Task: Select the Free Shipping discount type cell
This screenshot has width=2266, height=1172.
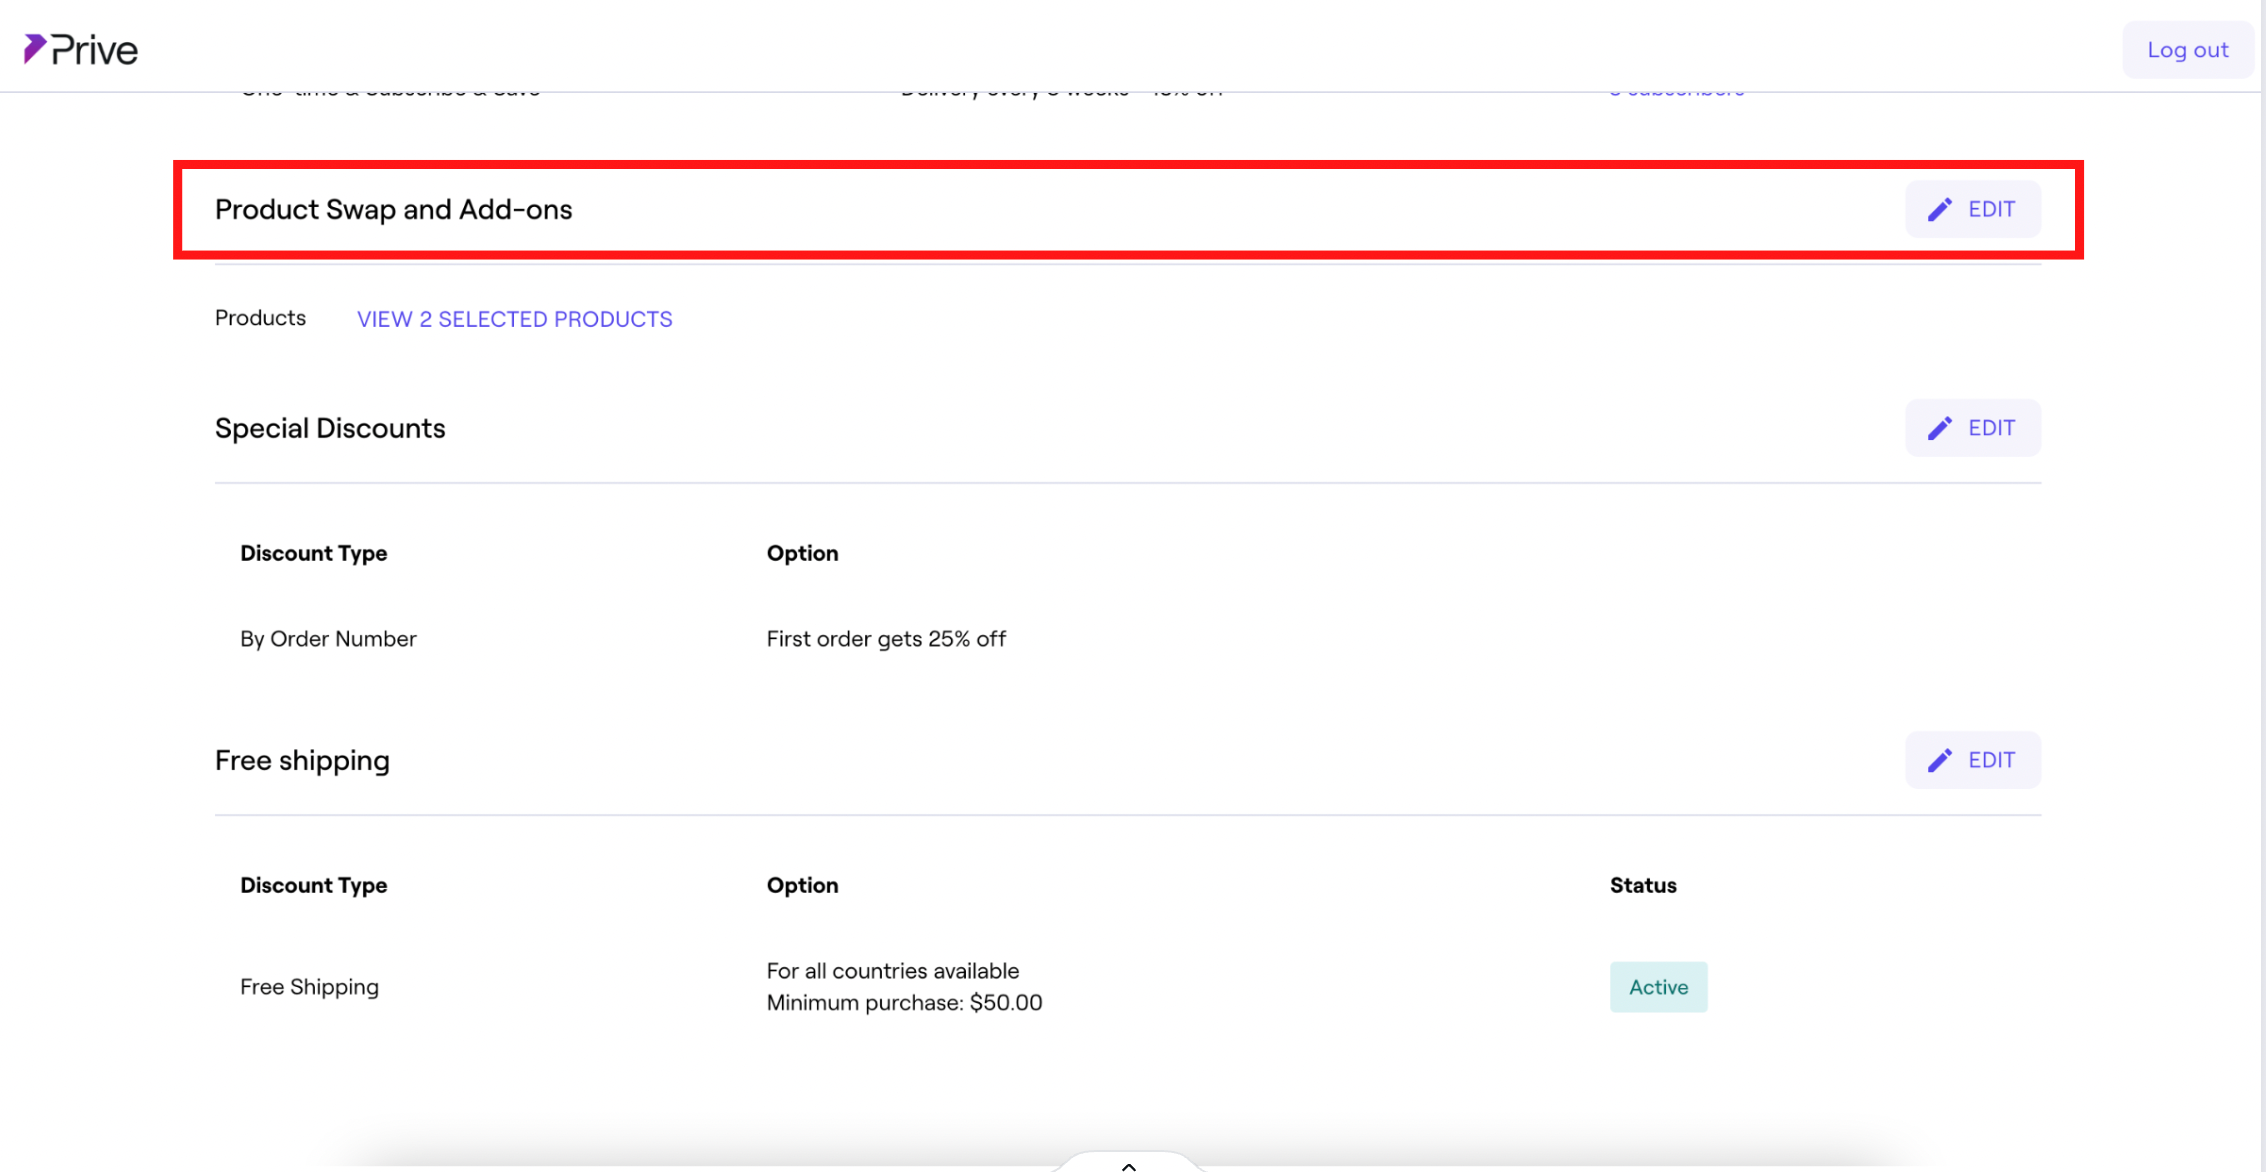Action: 309,987
